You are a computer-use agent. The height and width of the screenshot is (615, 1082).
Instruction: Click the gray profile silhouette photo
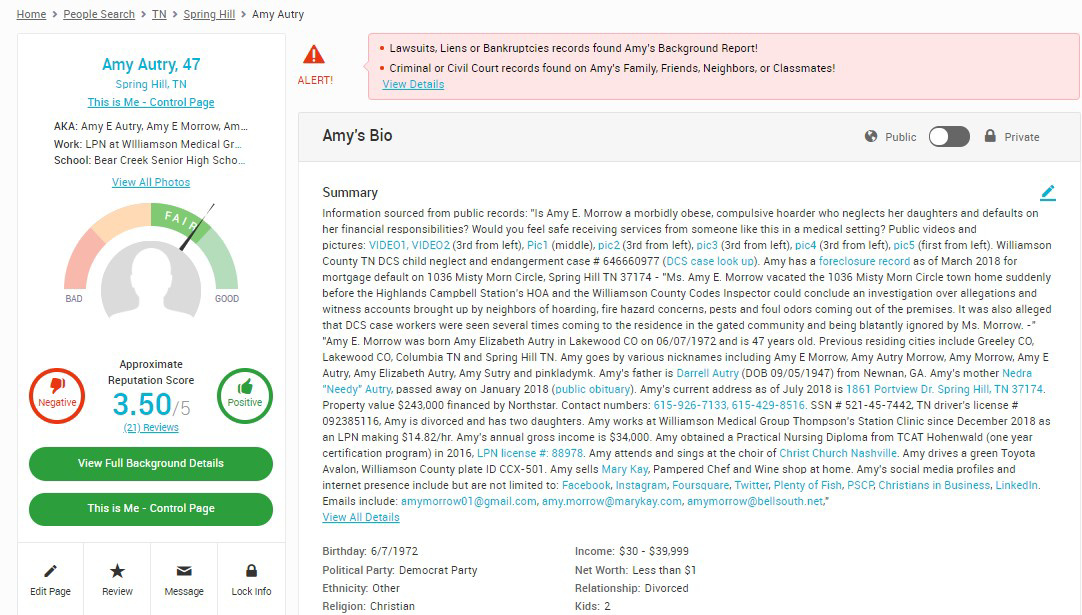click(151, 280)
